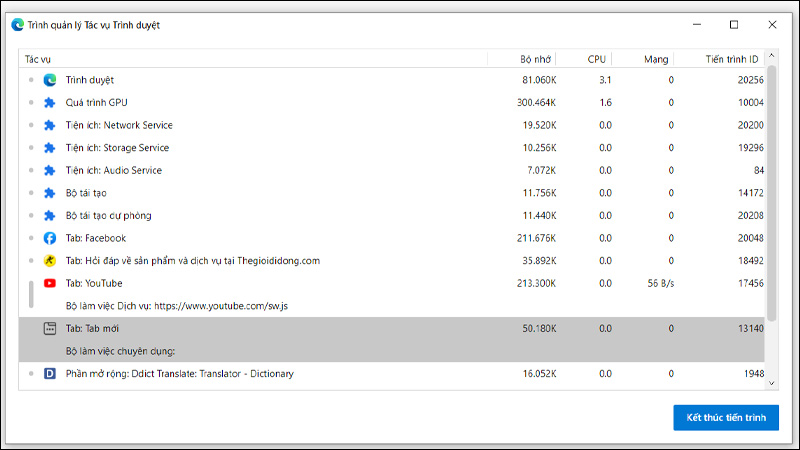Select the Tiện ích: Storage Service row

point(392,148)
